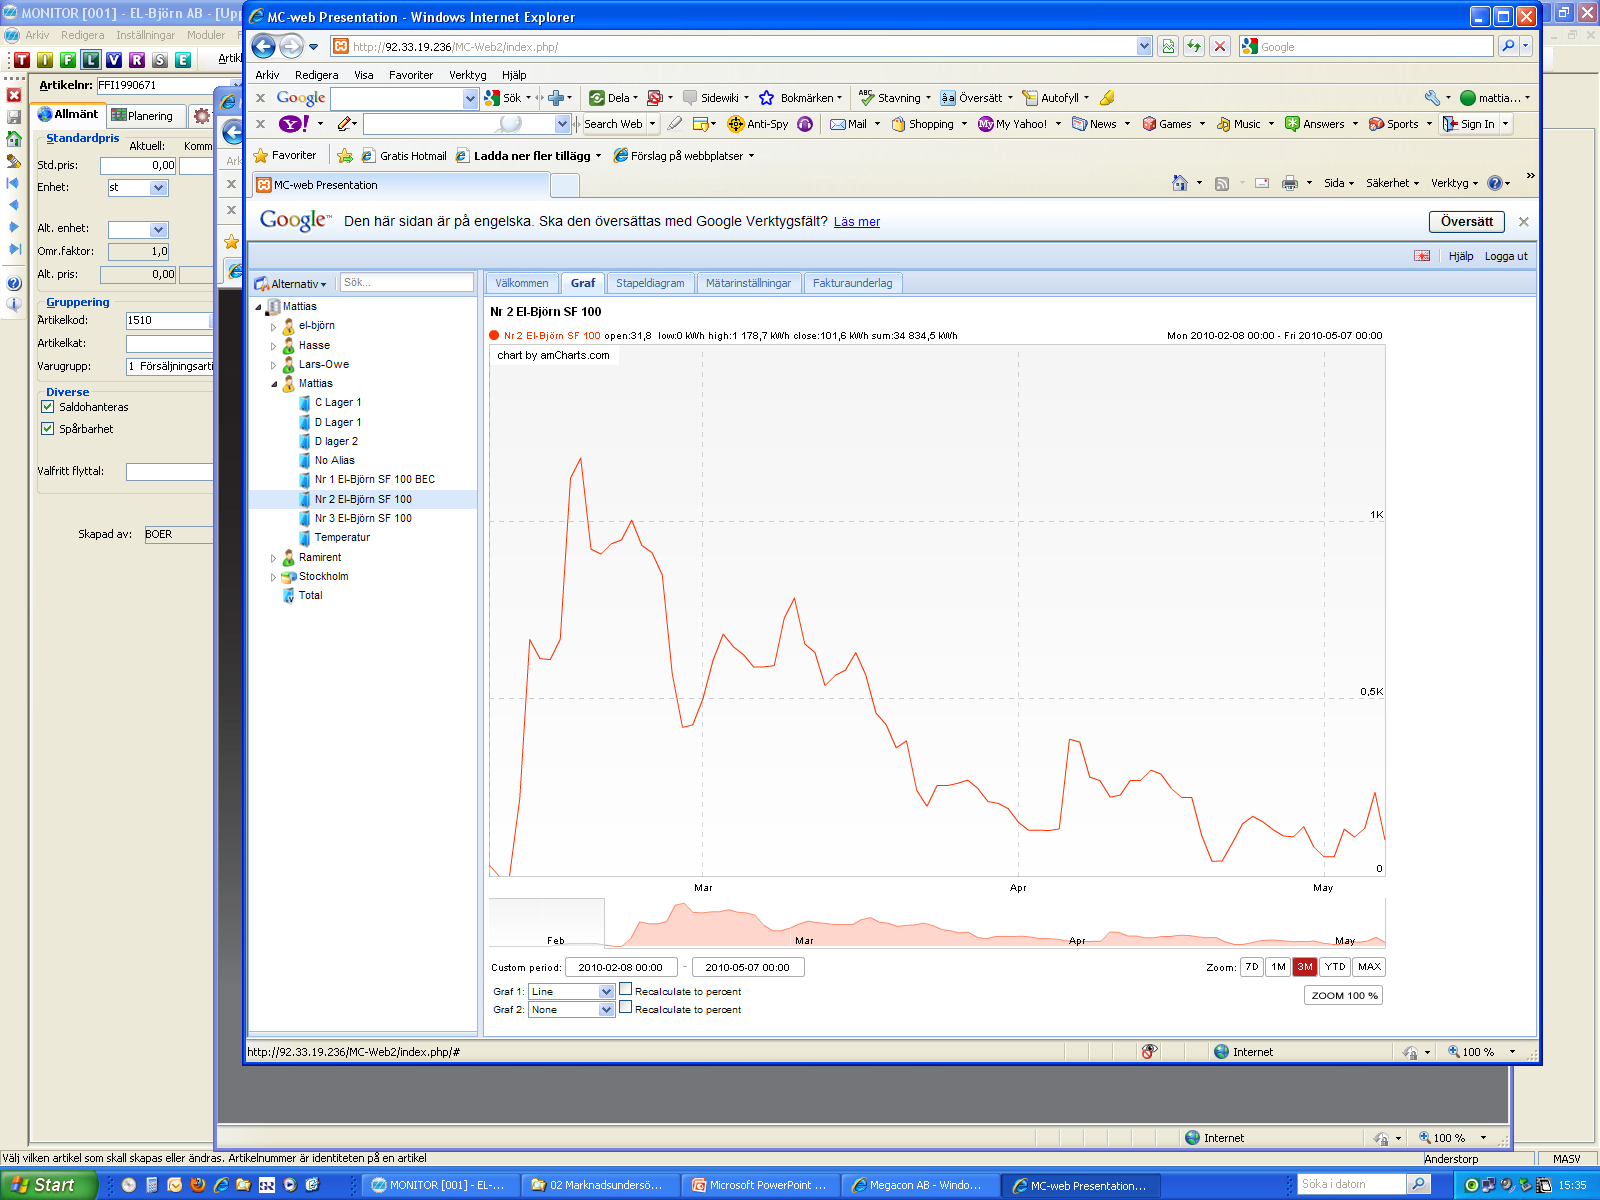Viewport: 1600px width, 1200px height.
Task: Click the Hjälp link in web app
Action: [x=1461, y=256]
